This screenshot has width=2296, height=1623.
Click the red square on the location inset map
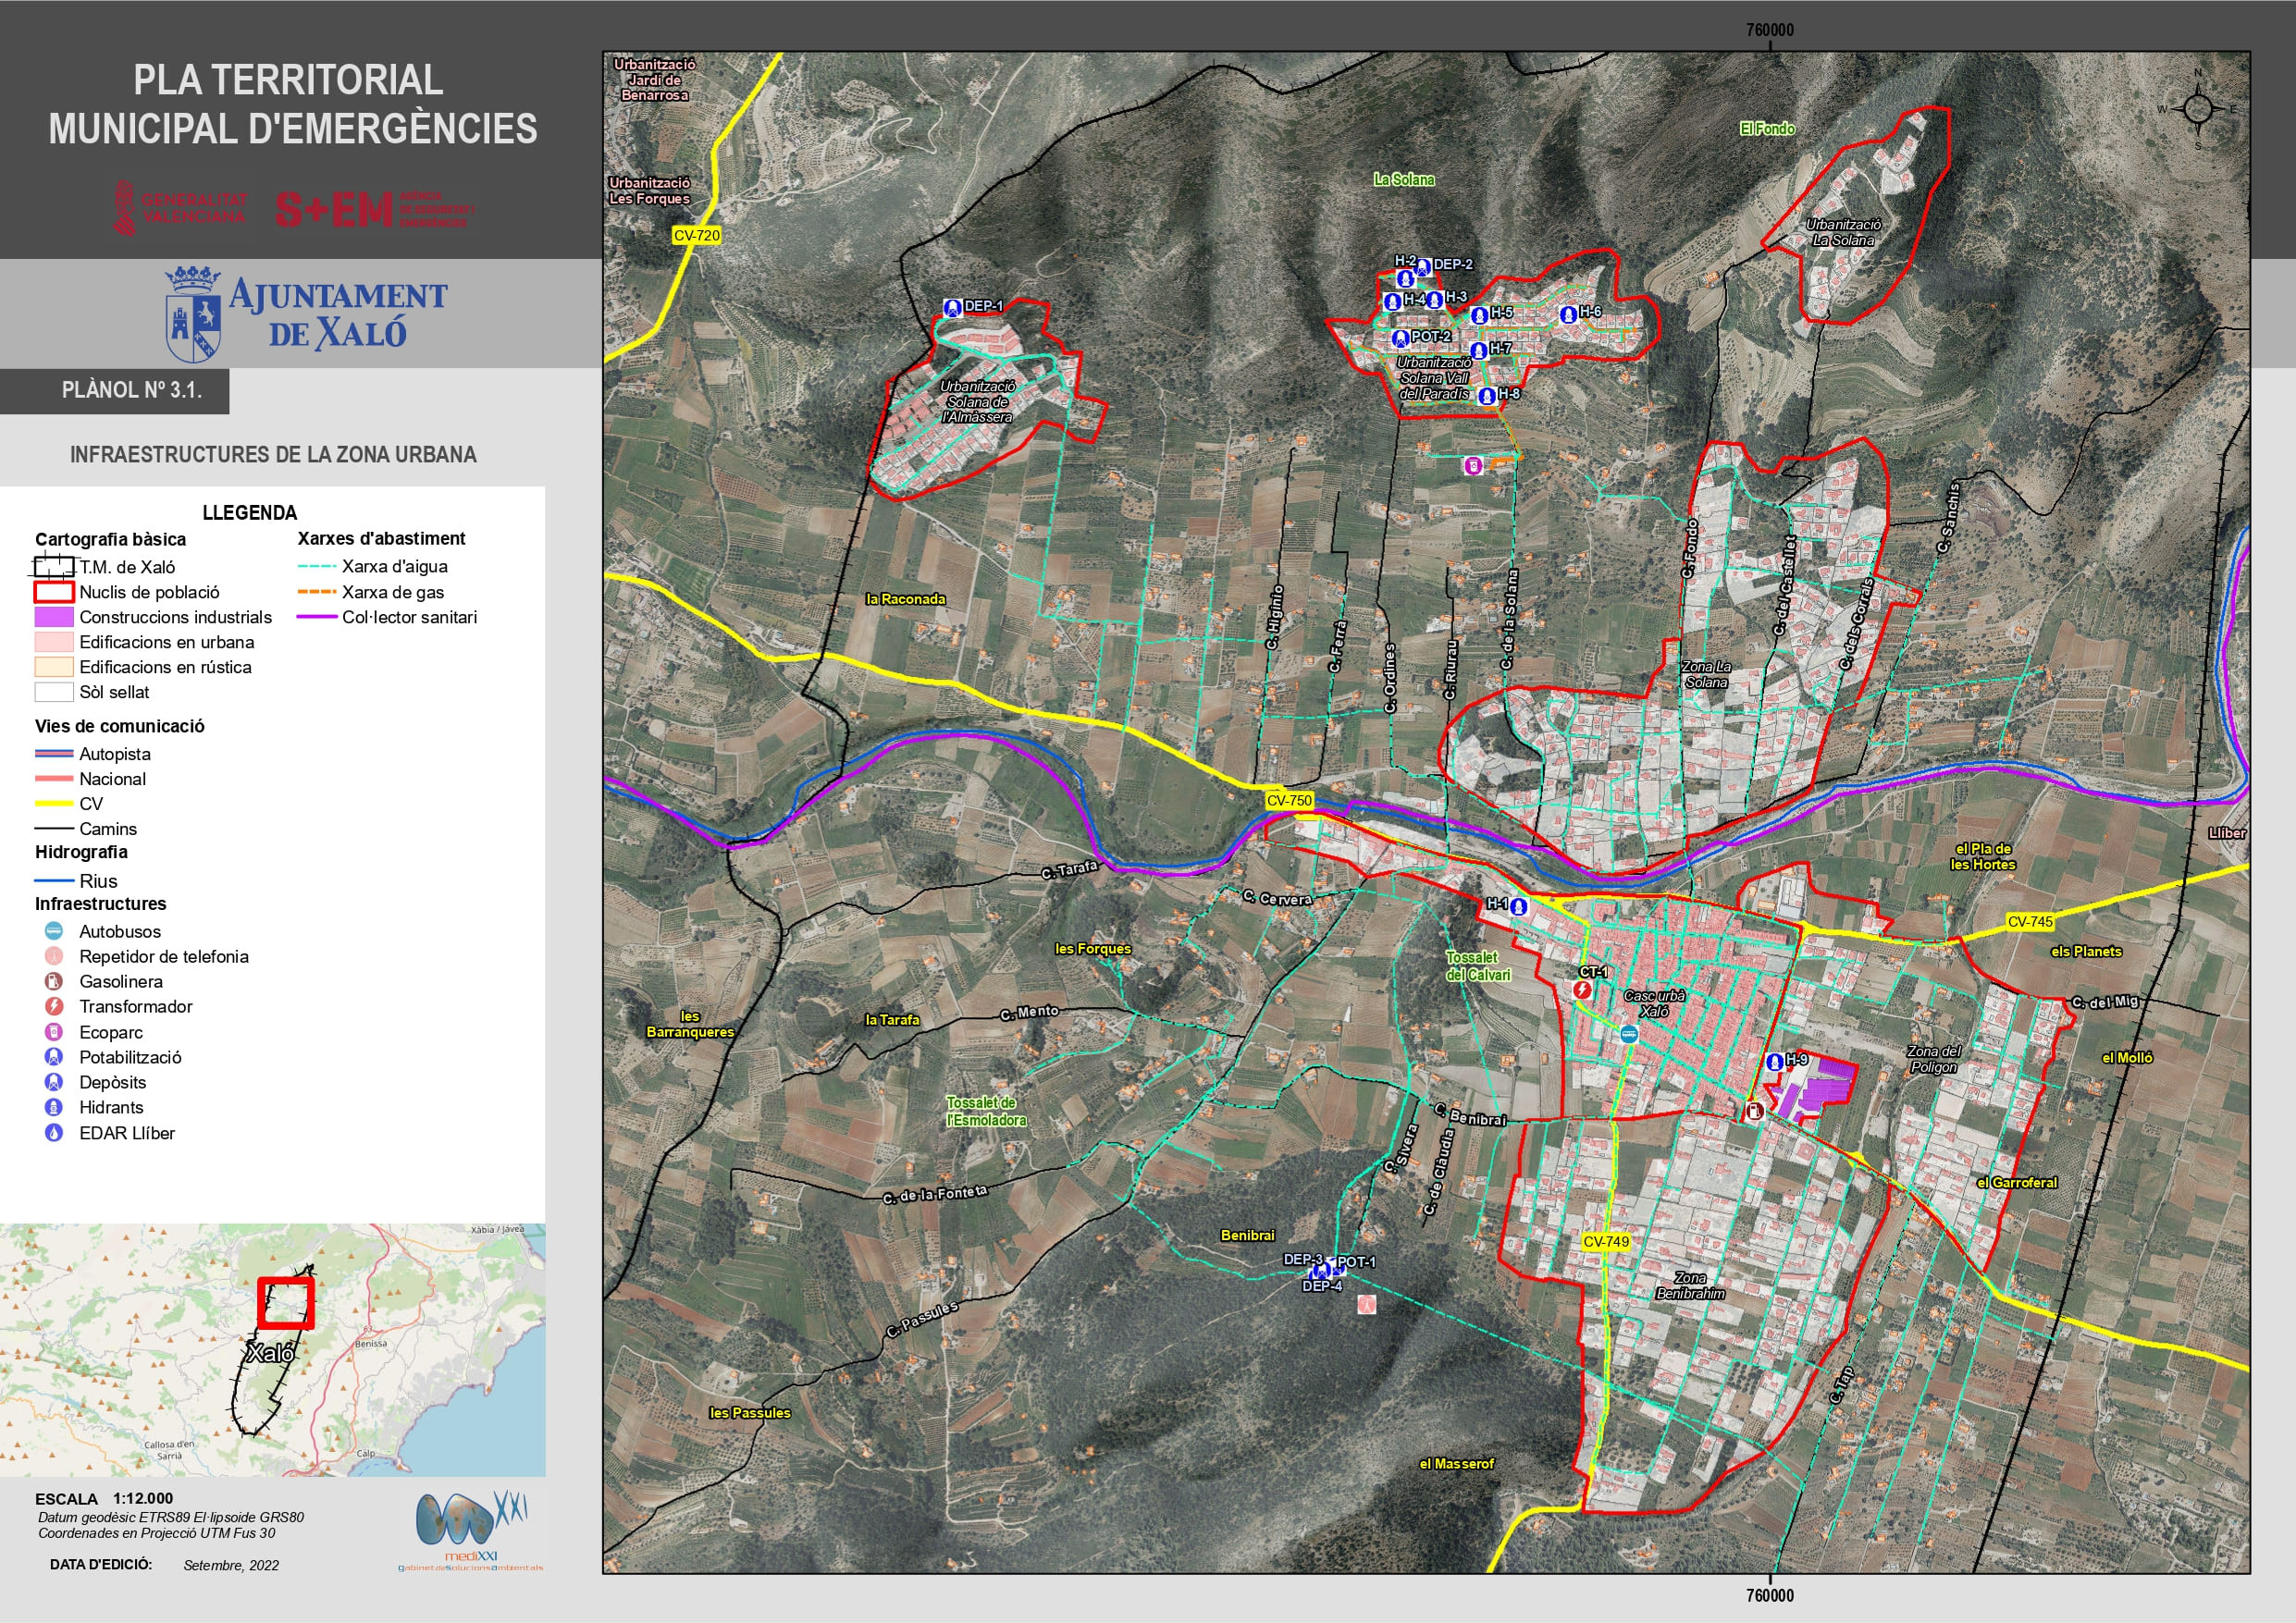[286, 1302]
